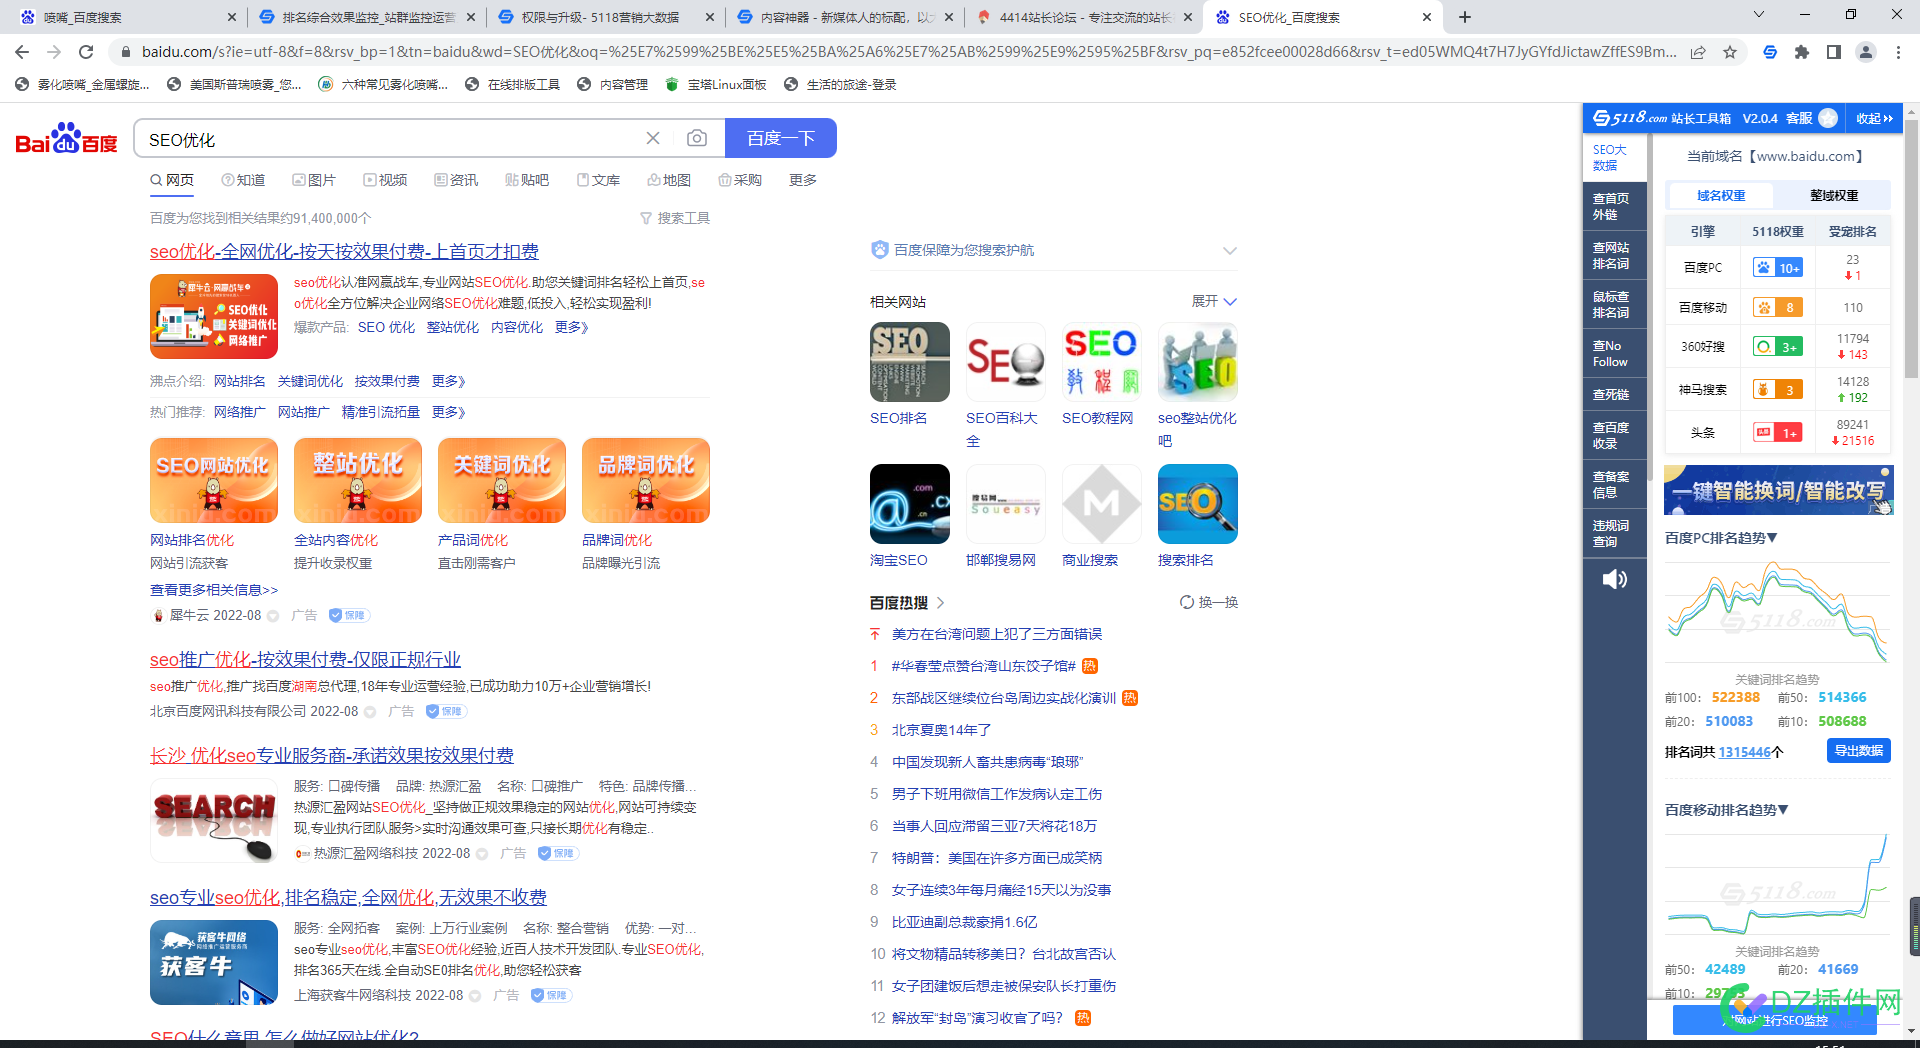Screen dimensions: 1920x1048
Task: Open 百度PC排名趋势 dropdown
Action: [1721, 538]
